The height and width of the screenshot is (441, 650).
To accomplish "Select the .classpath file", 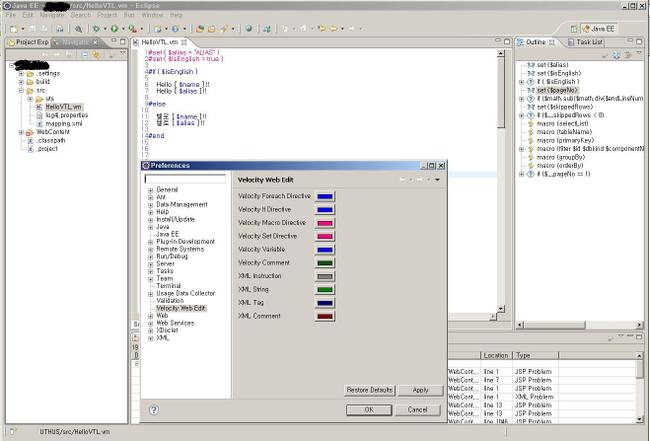I will (51, 140).
